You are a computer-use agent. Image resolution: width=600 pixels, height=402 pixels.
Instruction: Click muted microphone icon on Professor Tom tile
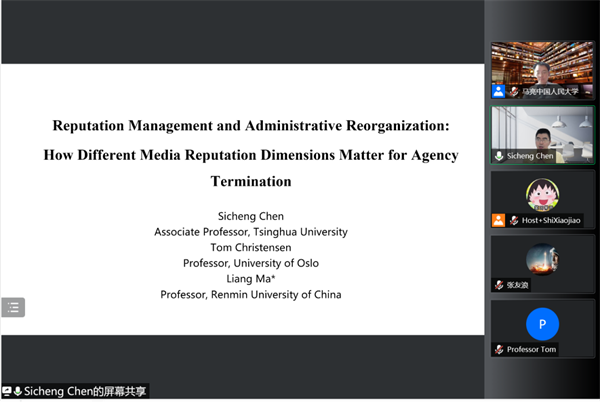click(499, 349)
